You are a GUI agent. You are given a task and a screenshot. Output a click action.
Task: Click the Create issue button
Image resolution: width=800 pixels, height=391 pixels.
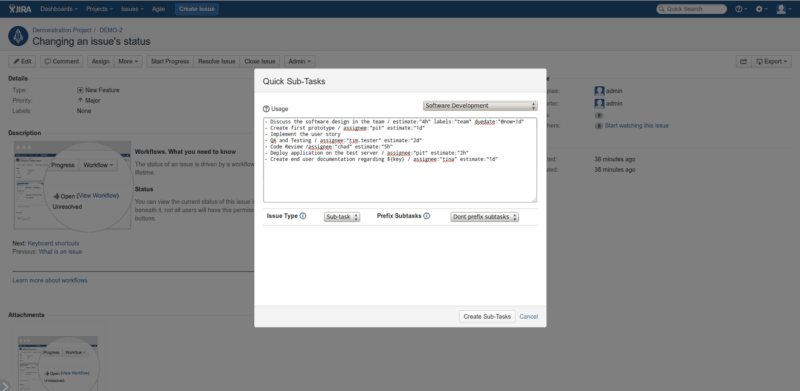click(x=197, y=9)
